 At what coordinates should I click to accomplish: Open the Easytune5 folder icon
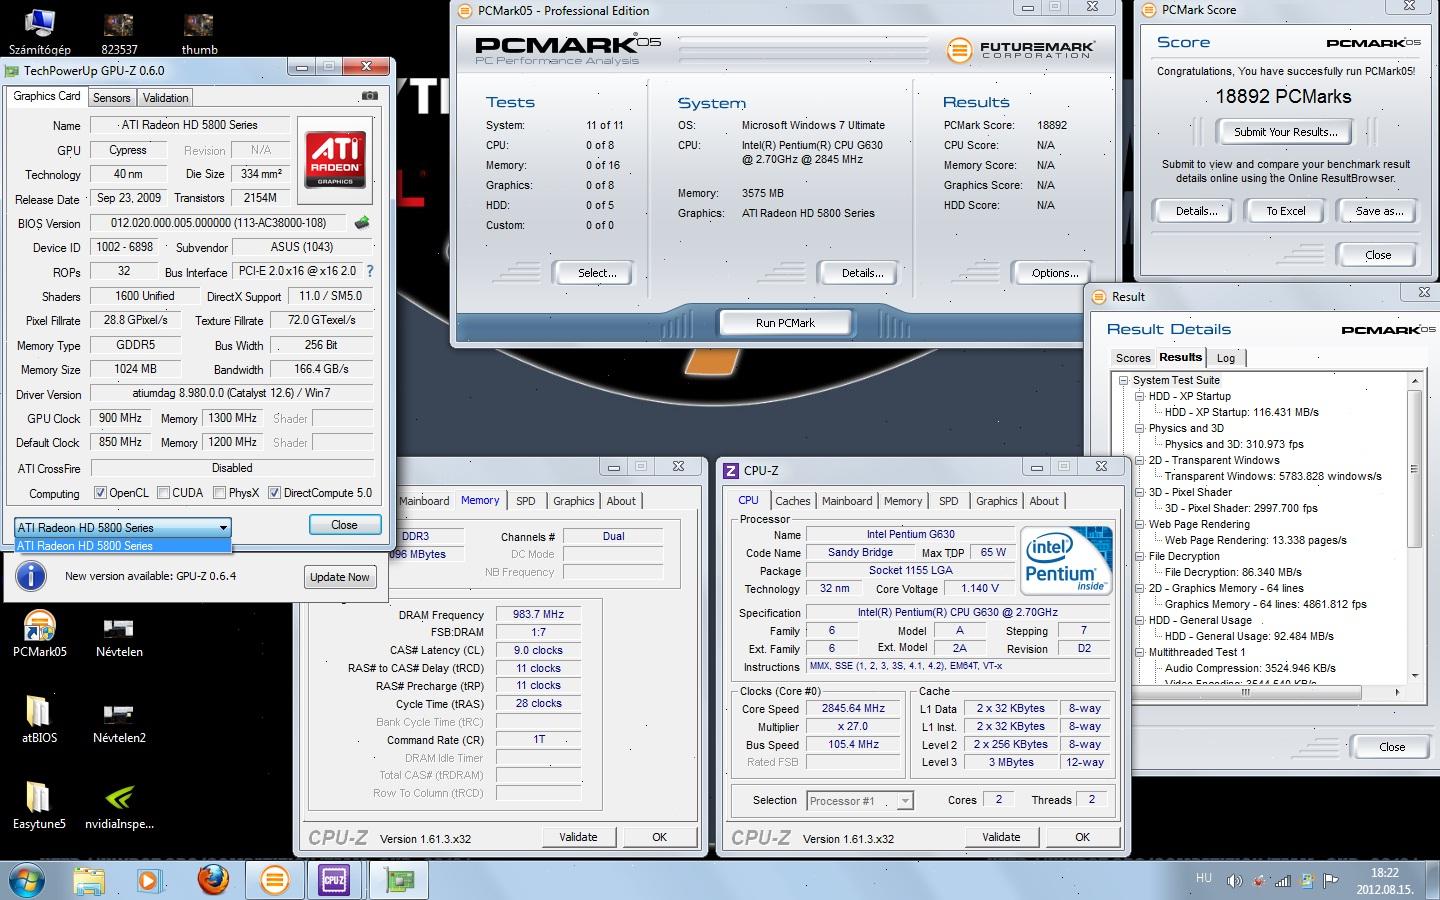(39, 805)
